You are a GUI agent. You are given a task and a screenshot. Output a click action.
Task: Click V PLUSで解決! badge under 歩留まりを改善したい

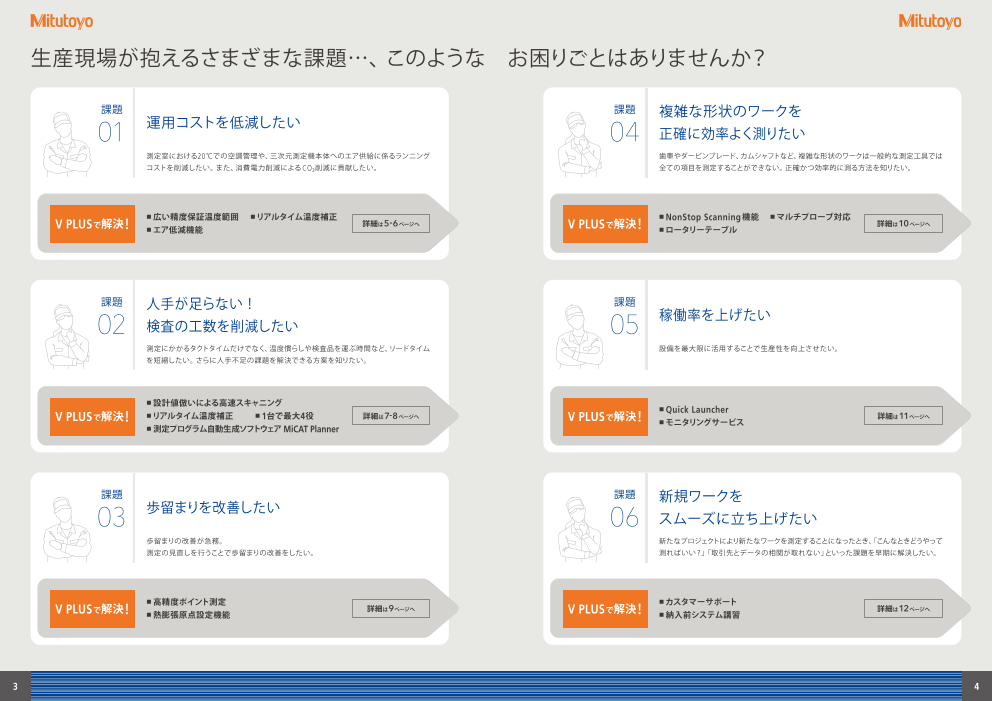(92, 608)
